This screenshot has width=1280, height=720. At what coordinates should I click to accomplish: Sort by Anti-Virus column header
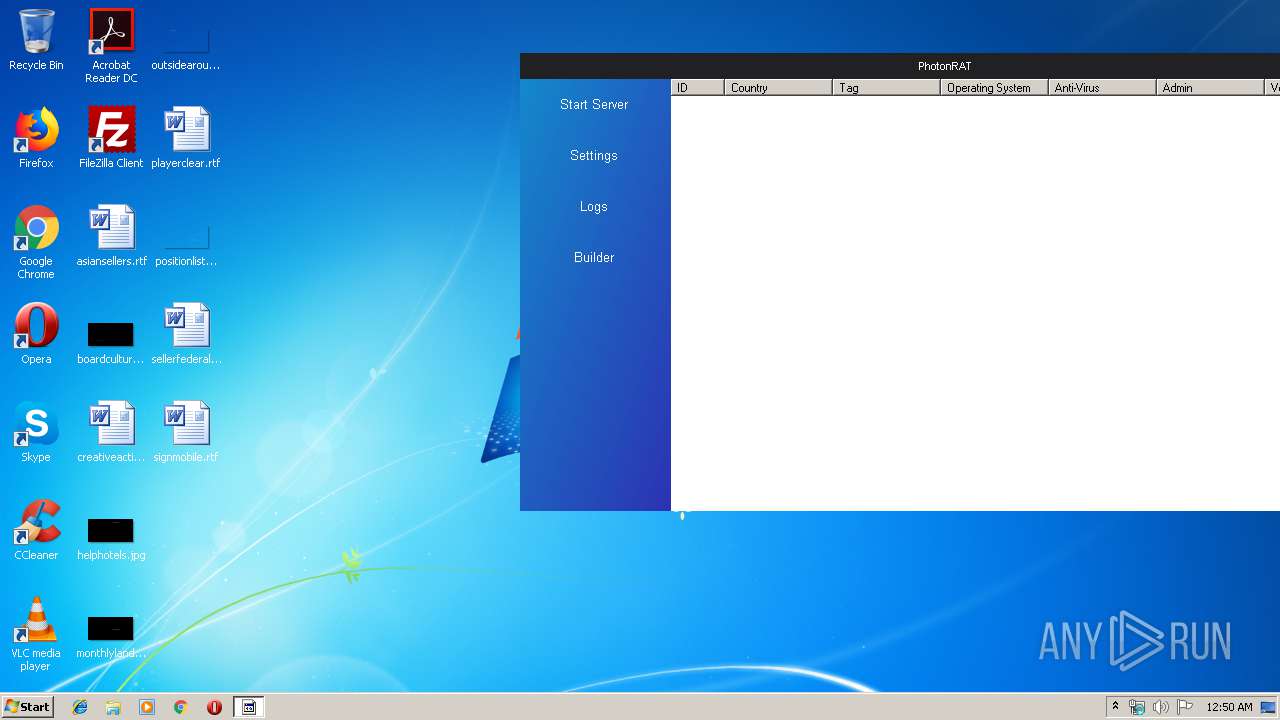pos(1102,88)
